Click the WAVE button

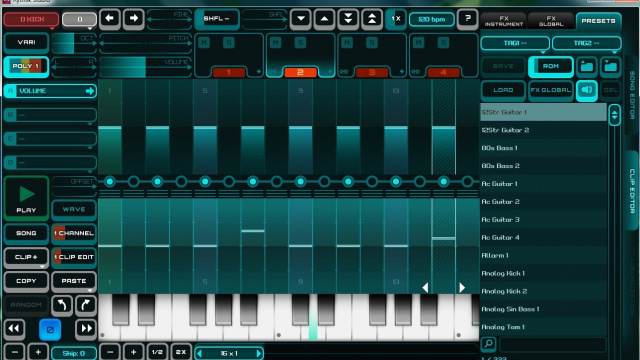coord(74,209)
